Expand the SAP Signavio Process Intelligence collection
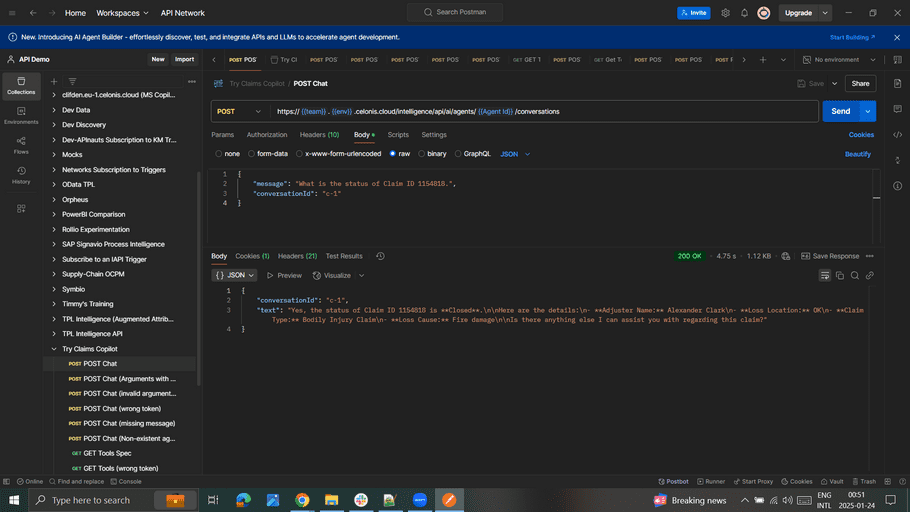This screenshot has width=910, height=512. point(54,244)
